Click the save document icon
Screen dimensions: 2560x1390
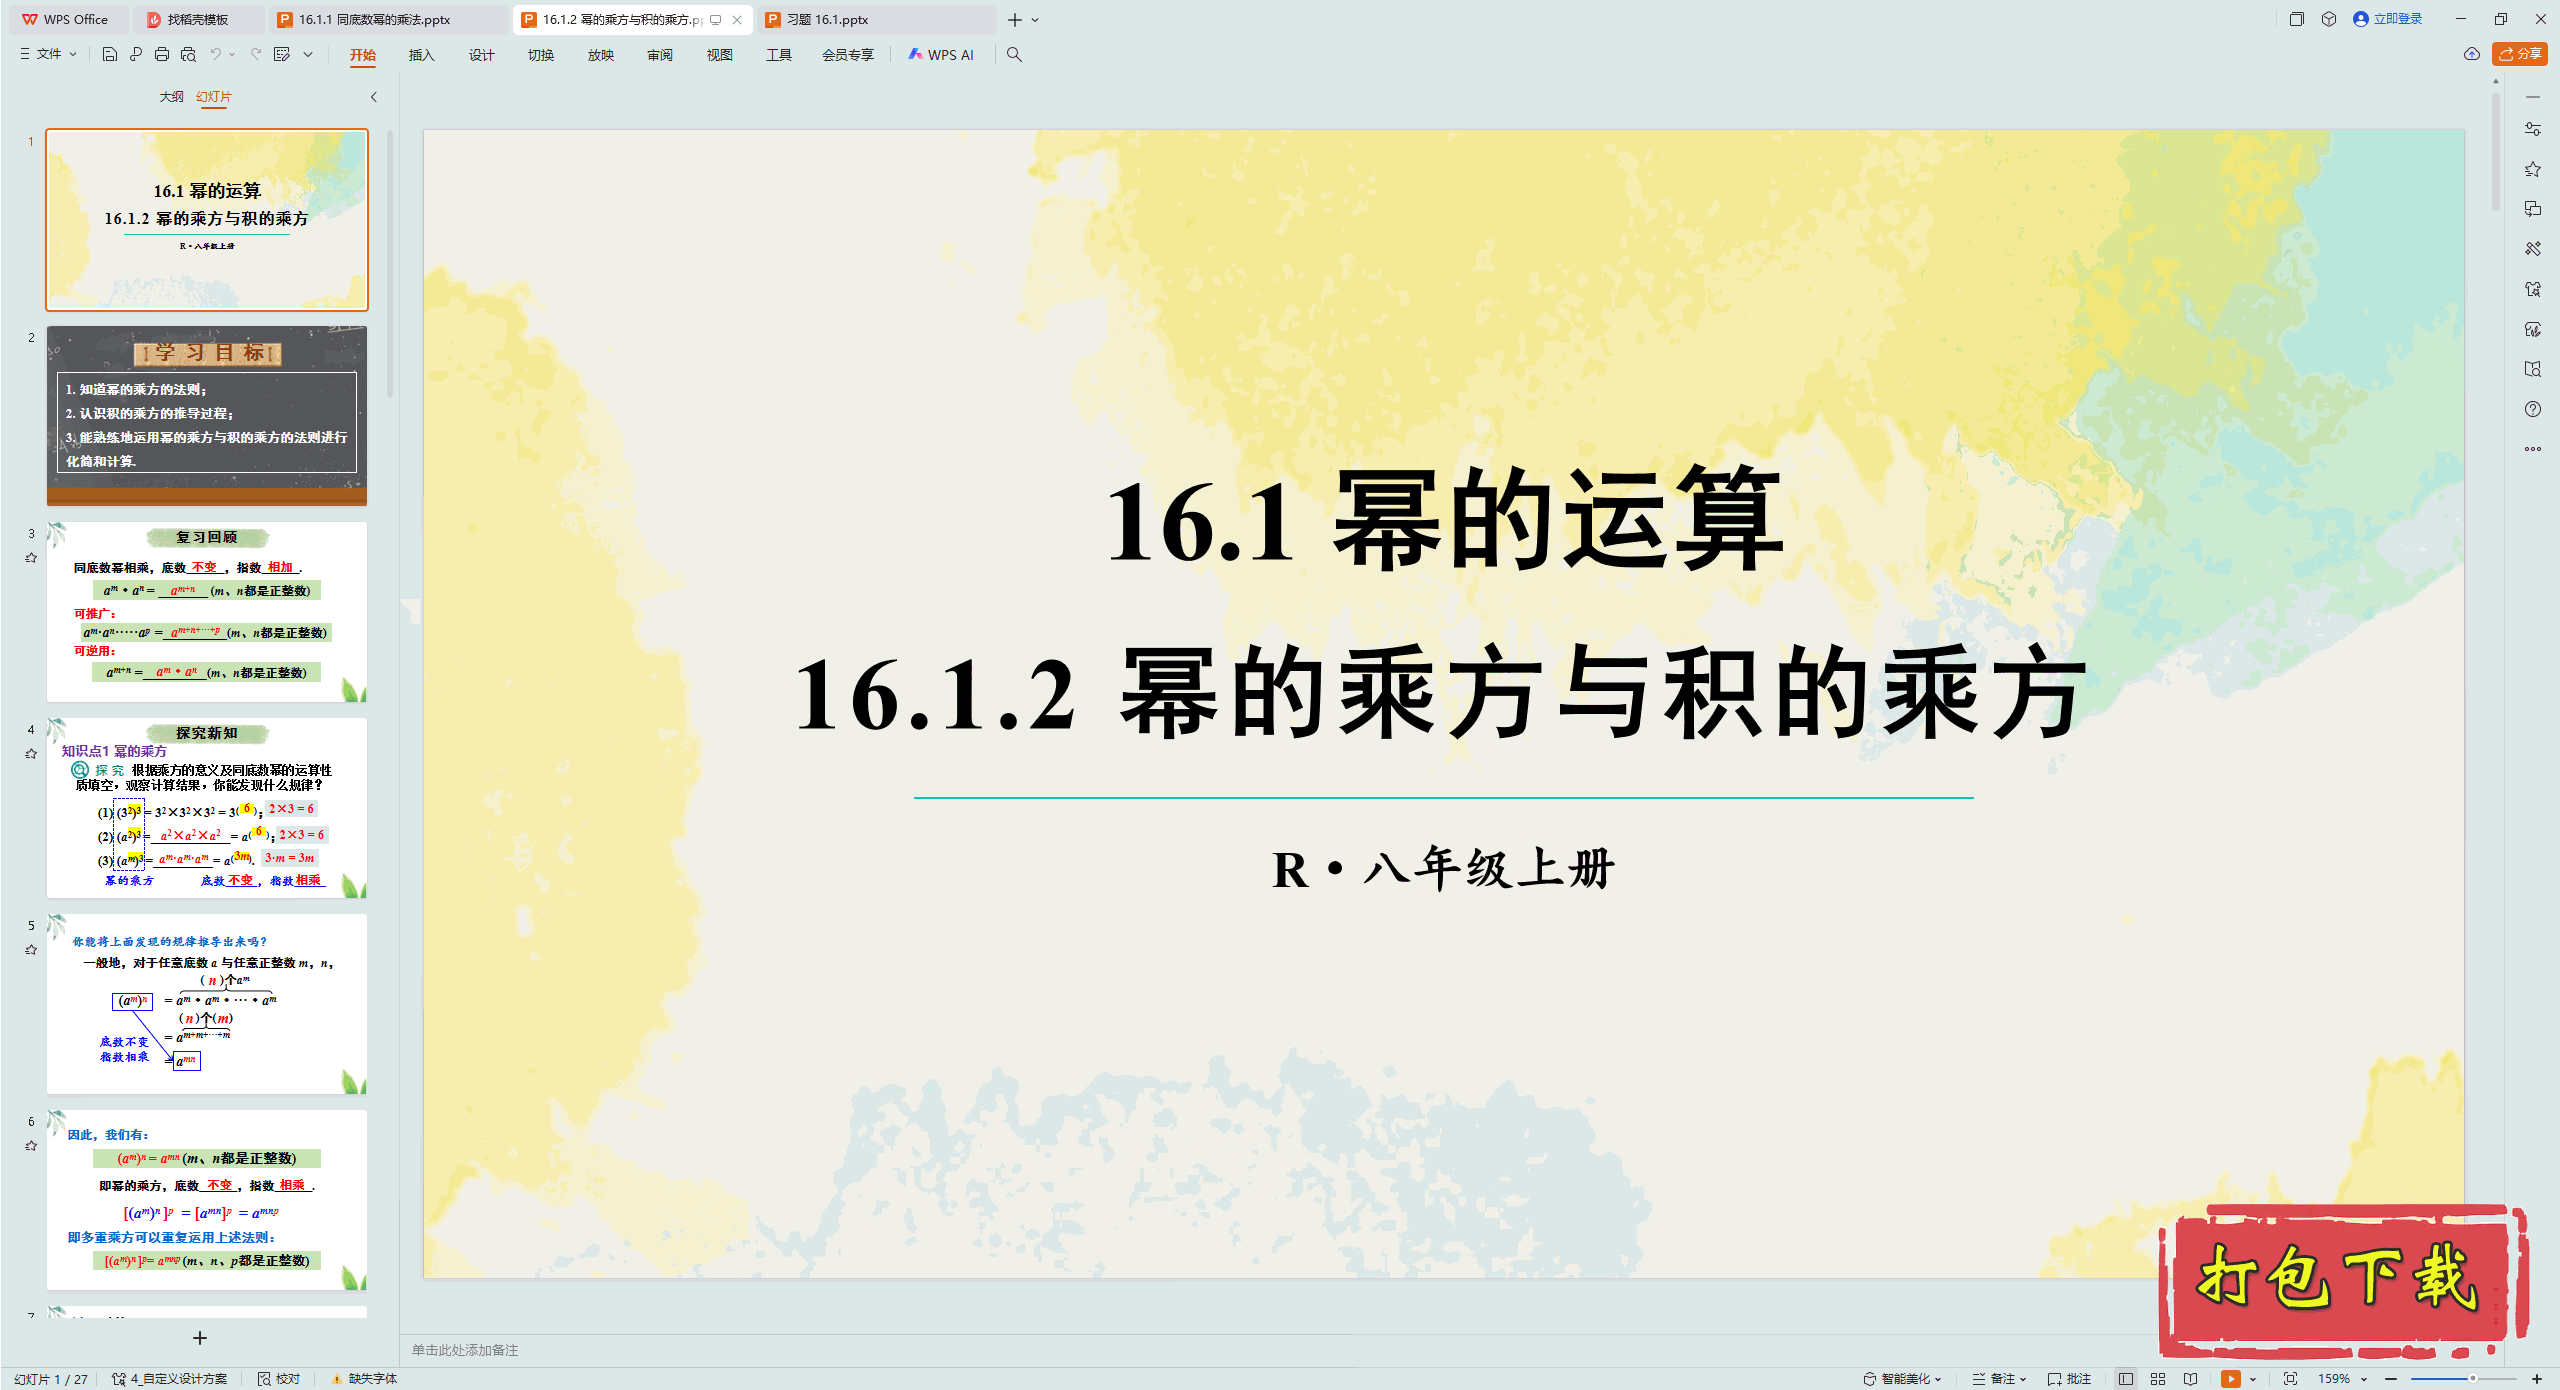110,55
